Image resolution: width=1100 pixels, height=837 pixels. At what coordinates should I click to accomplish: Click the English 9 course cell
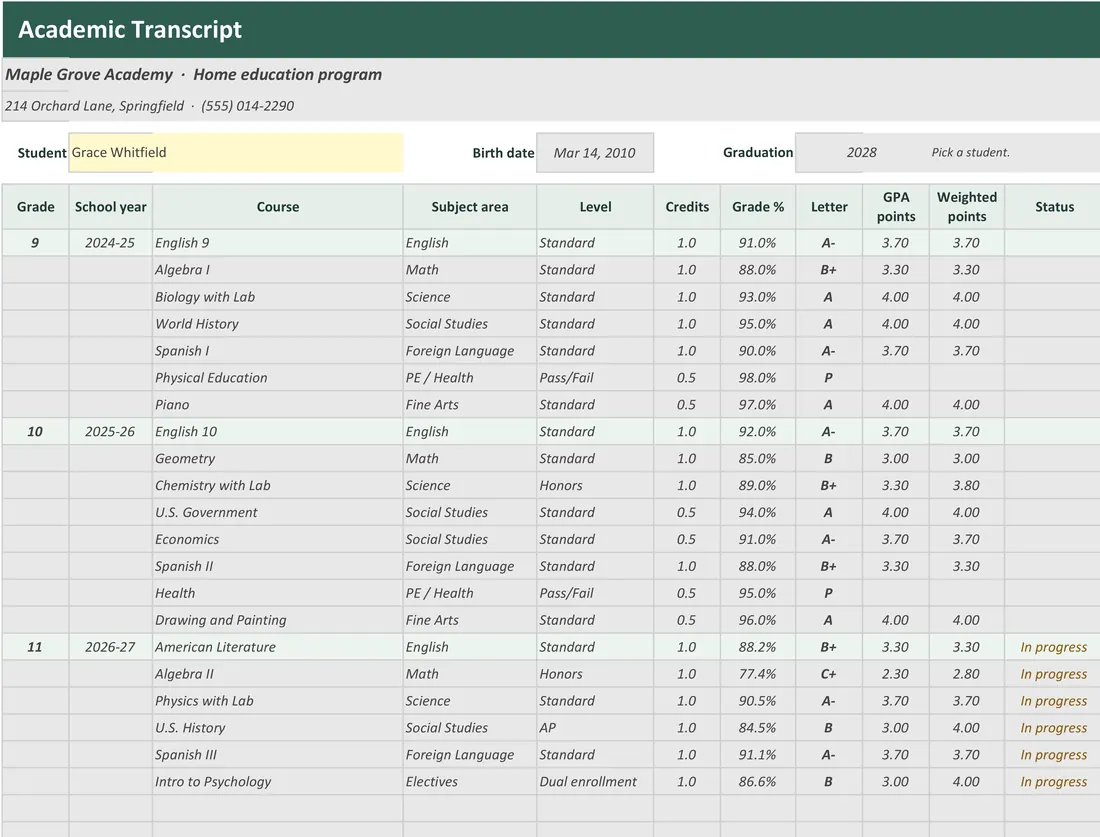pyautogui.click(x=278, y=243)
